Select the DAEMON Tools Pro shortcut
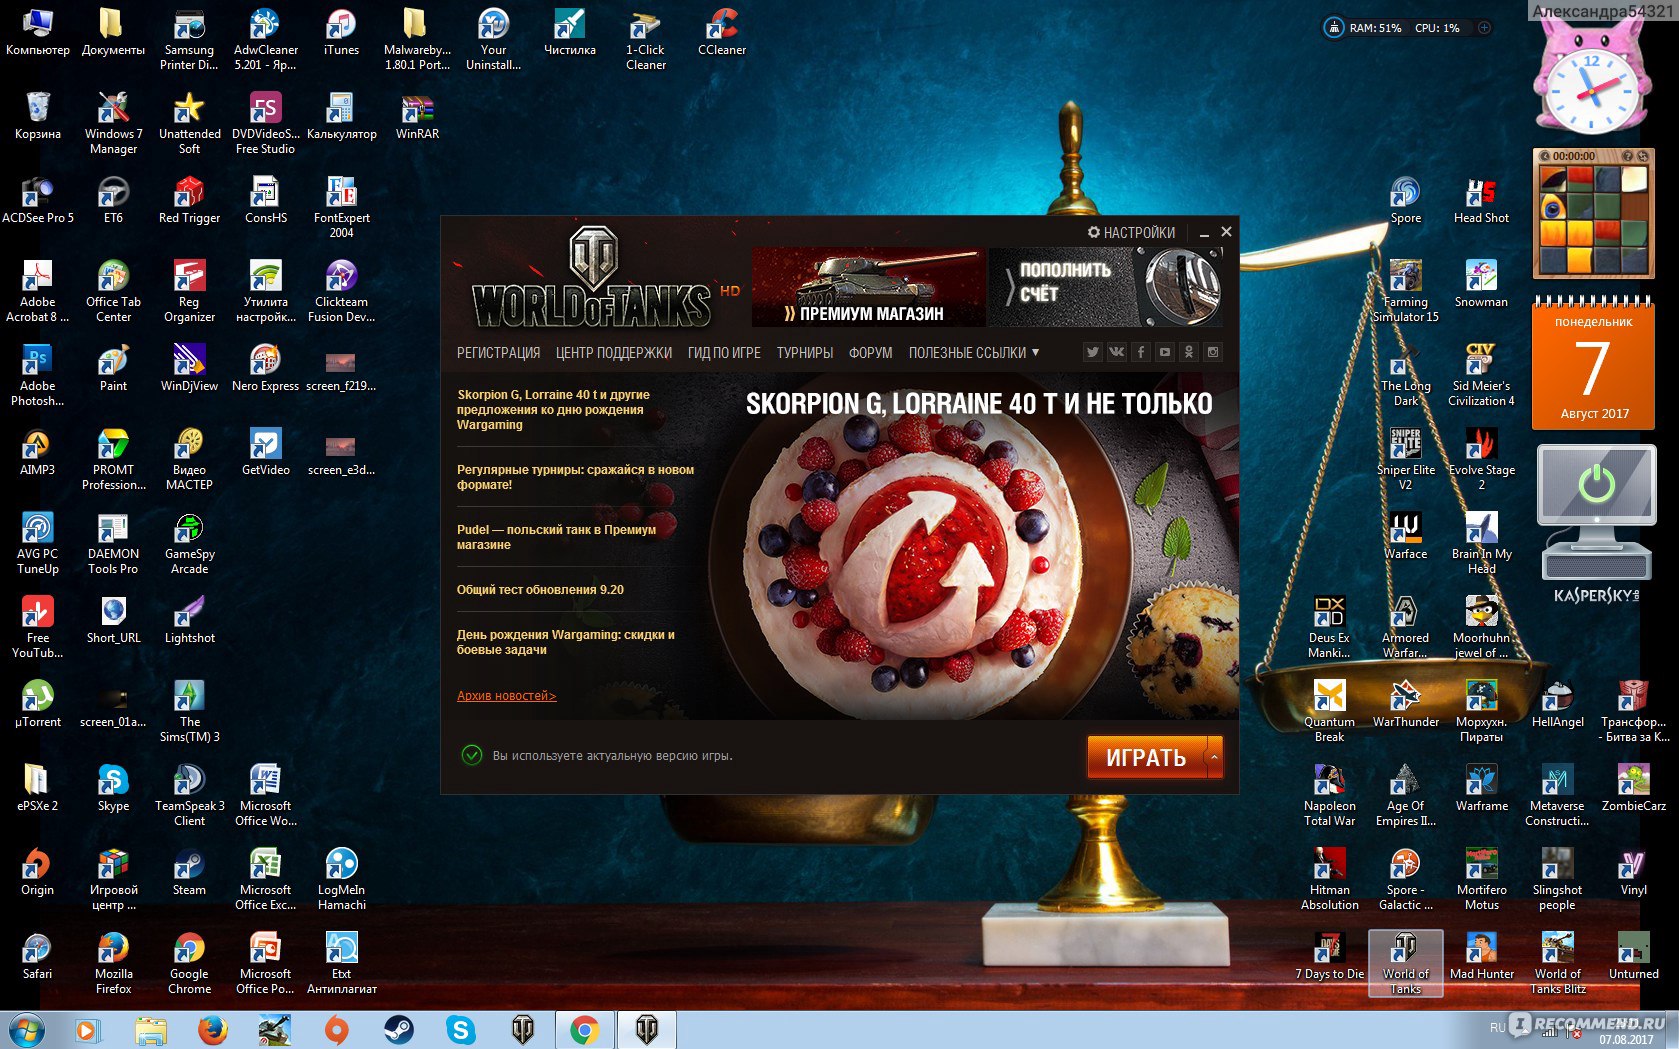 113,543
